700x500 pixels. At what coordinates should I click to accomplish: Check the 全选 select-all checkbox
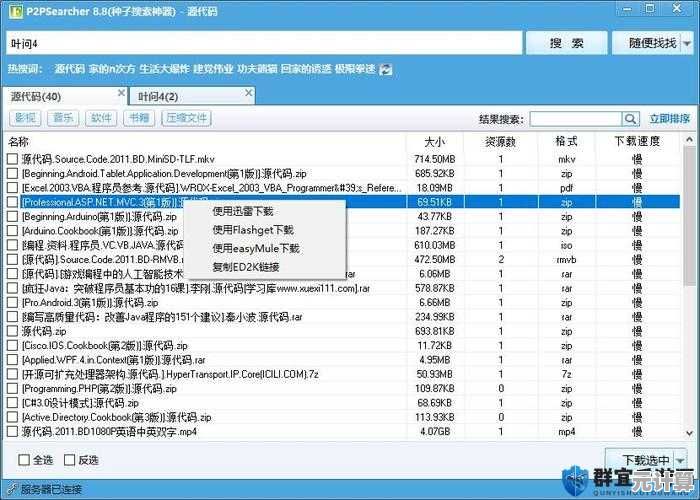(24, 461)
